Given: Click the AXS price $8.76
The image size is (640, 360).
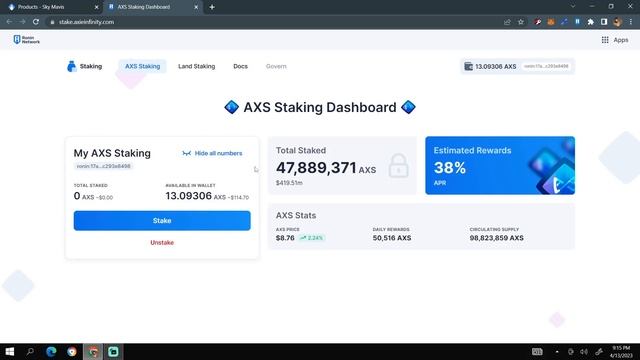Looking at the screenshot, I should coord(285,238).
